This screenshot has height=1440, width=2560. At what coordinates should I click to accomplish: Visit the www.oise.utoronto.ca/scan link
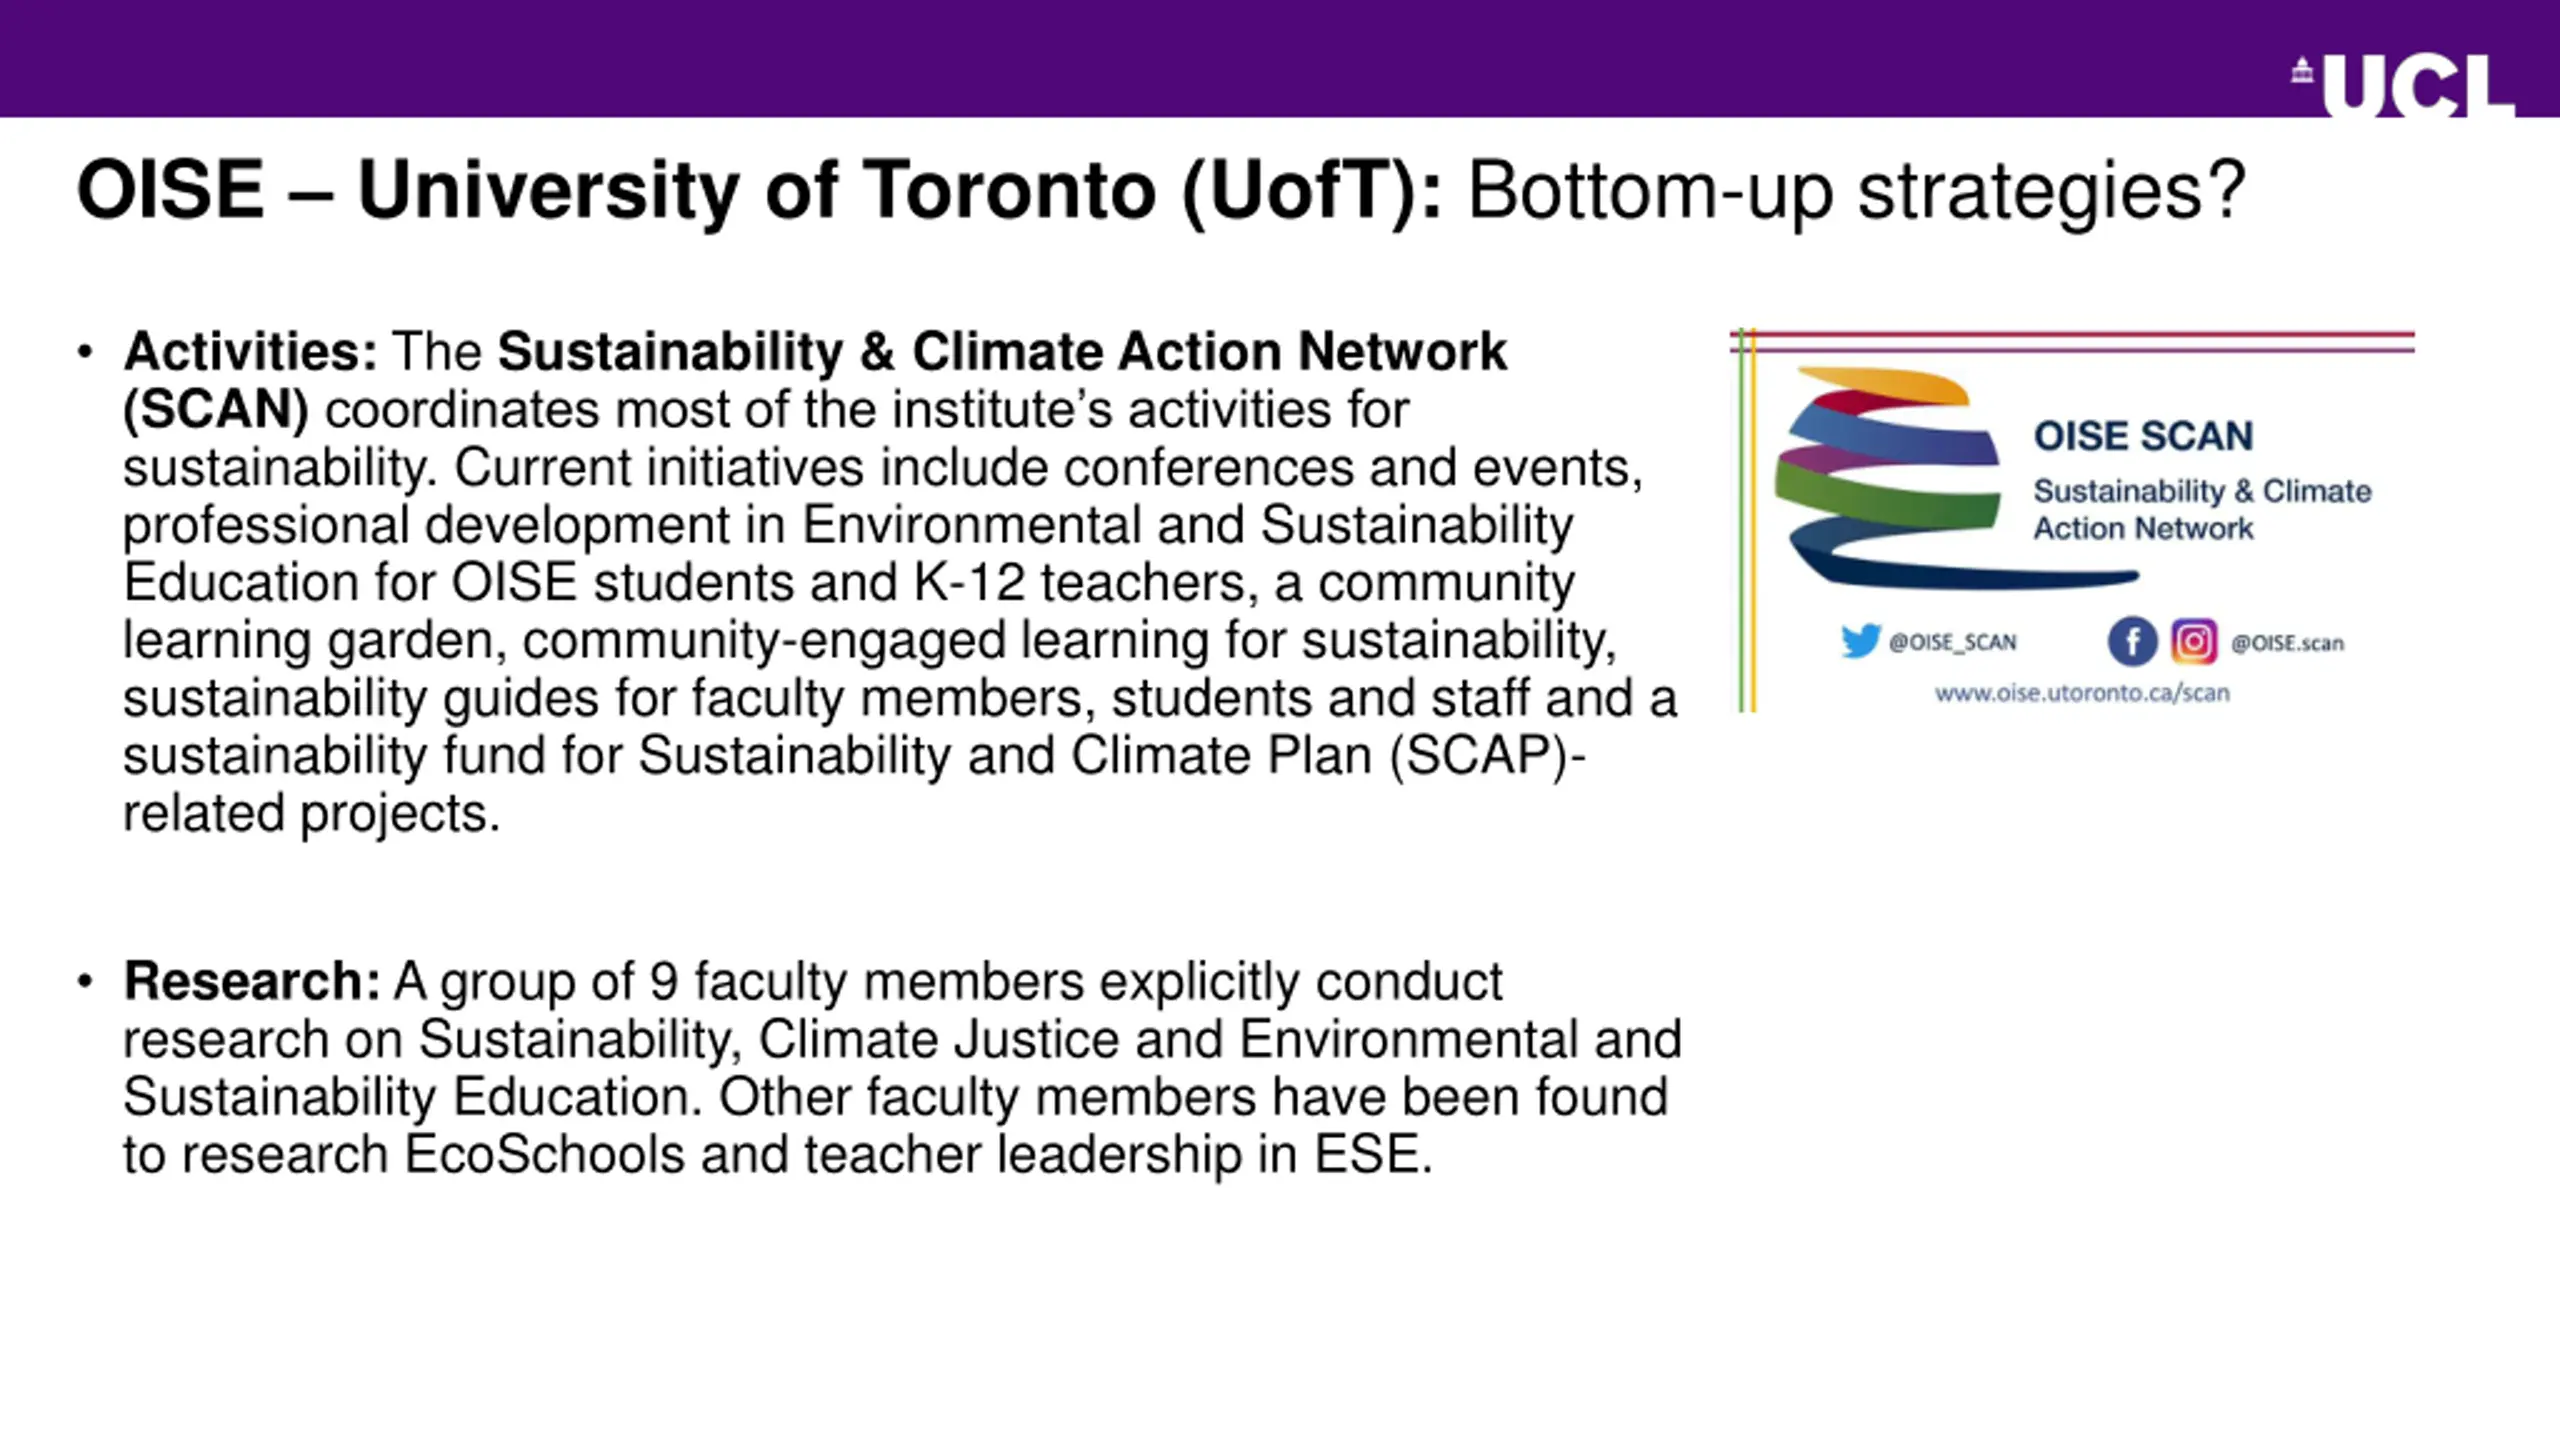pyautogui.click(x=2082, y=693)
